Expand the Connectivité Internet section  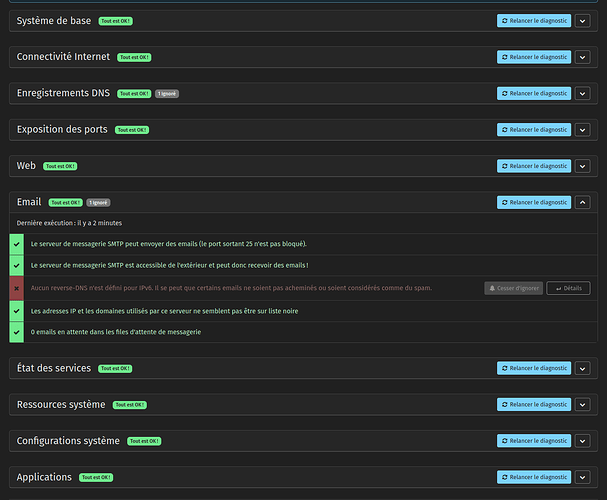tap(582, 57)
